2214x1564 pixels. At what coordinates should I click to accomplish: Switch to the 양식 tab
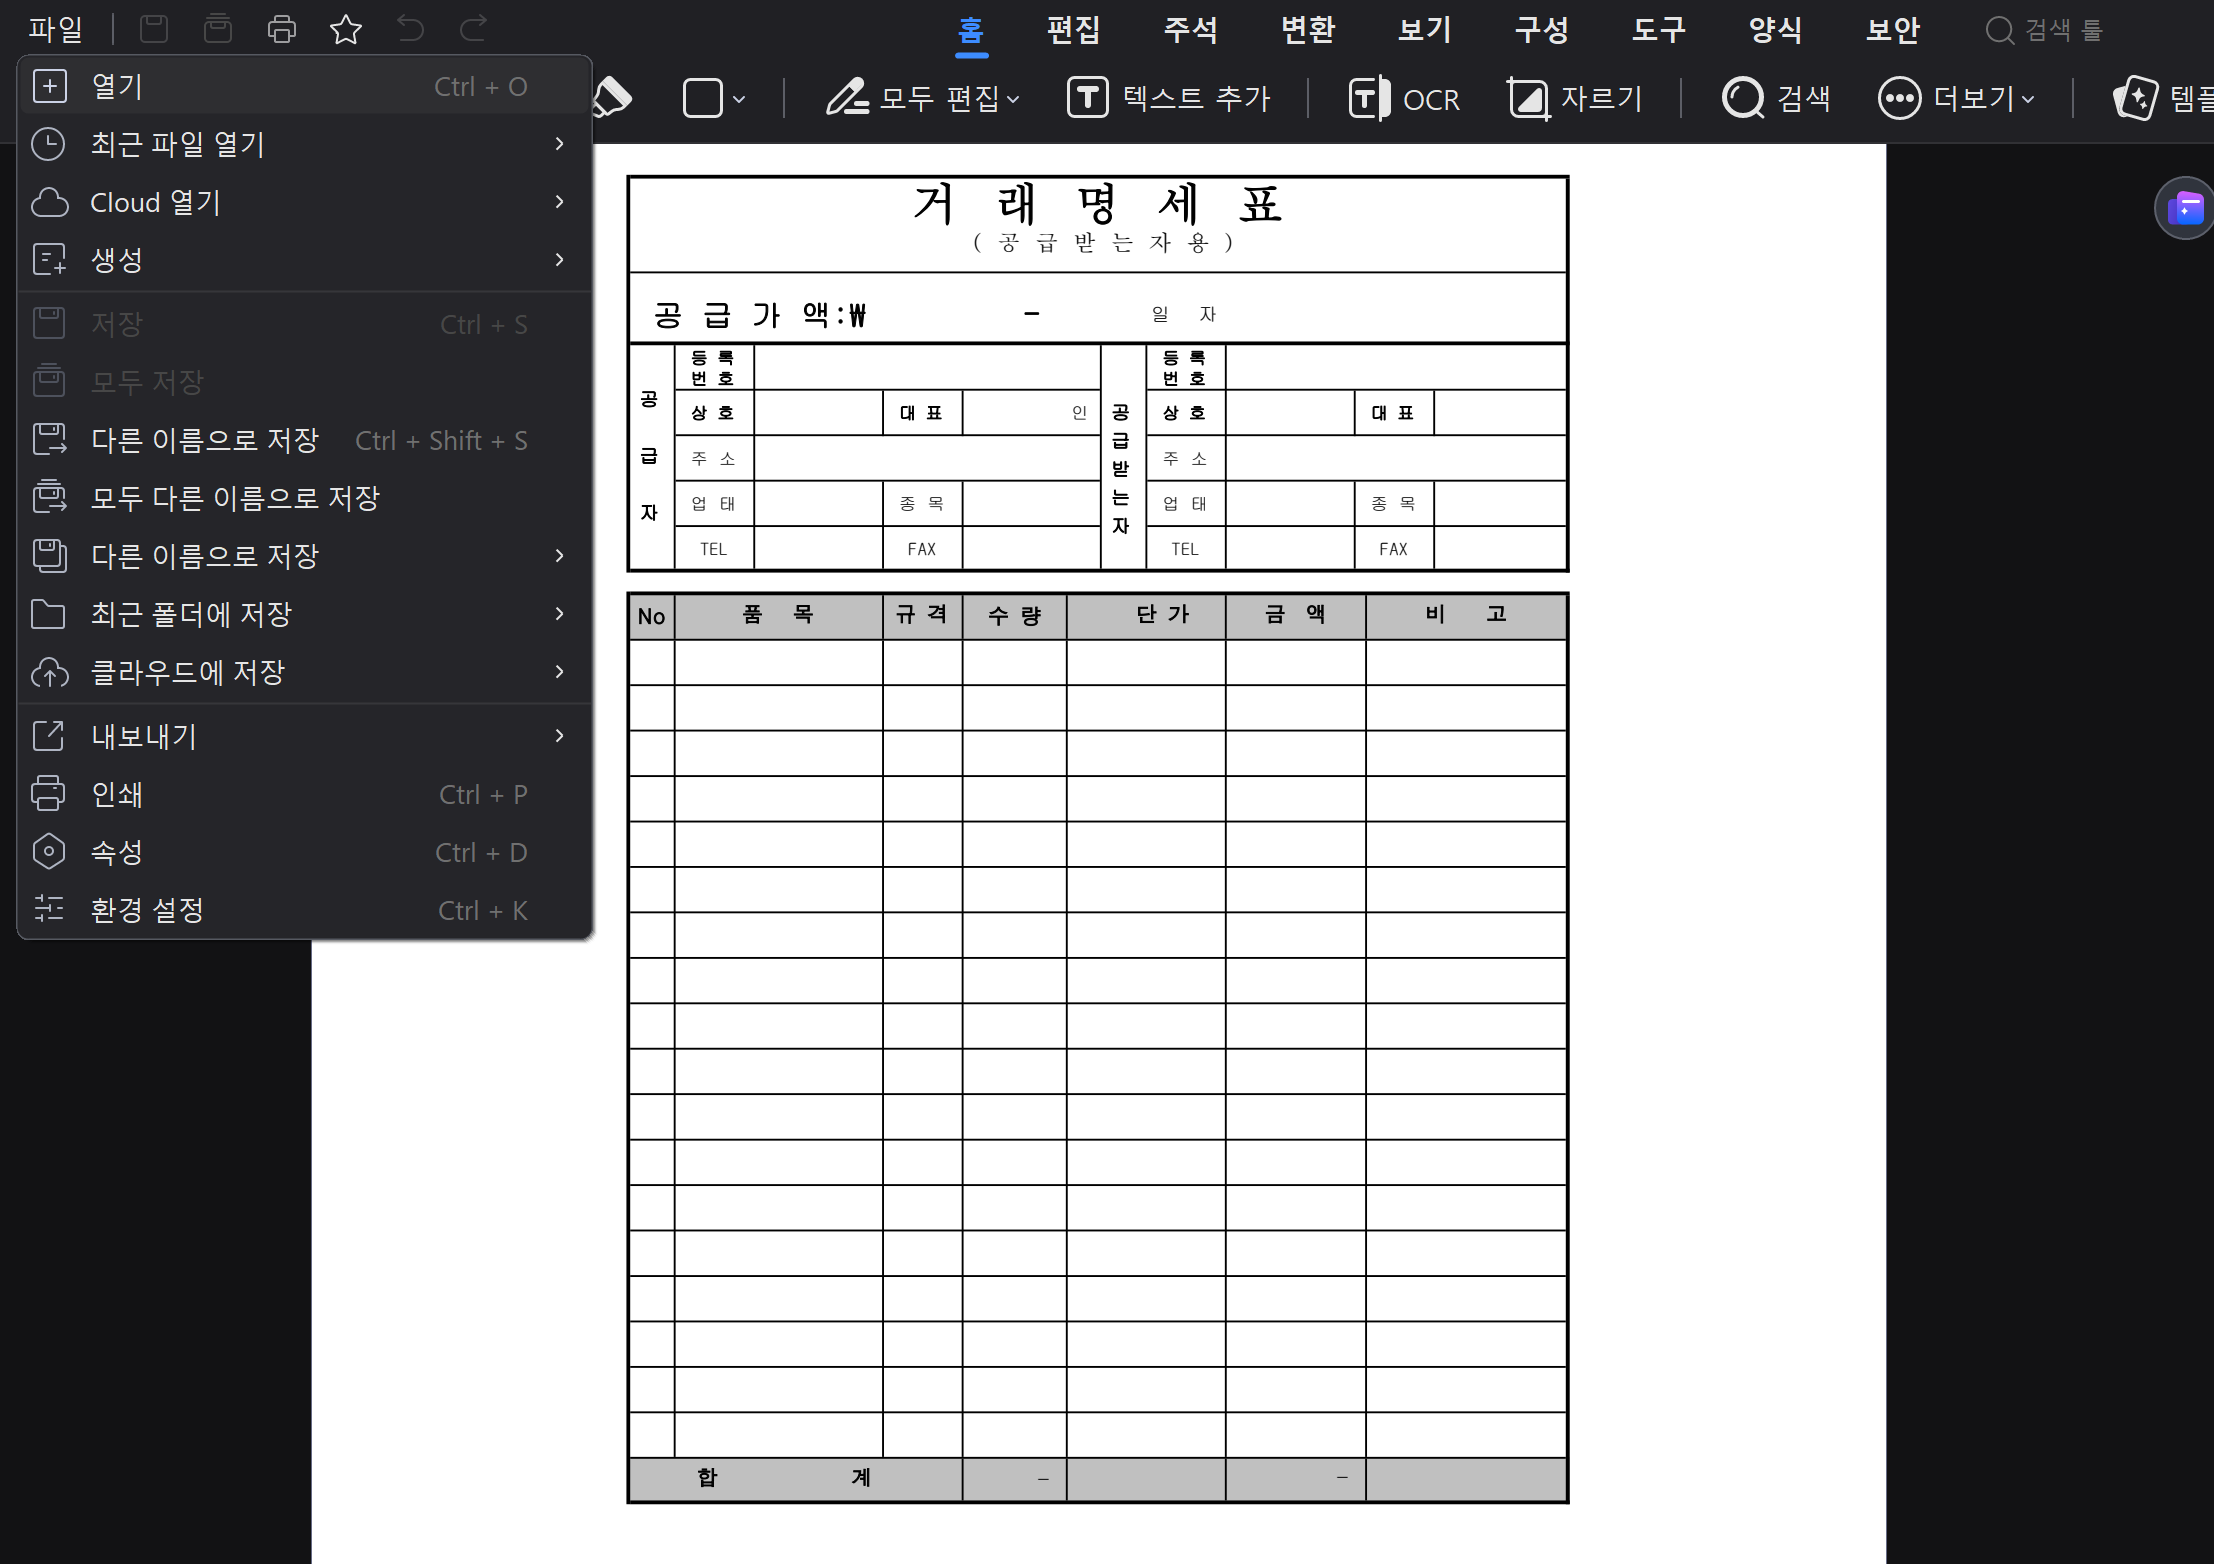click(x=1776, y=30)
